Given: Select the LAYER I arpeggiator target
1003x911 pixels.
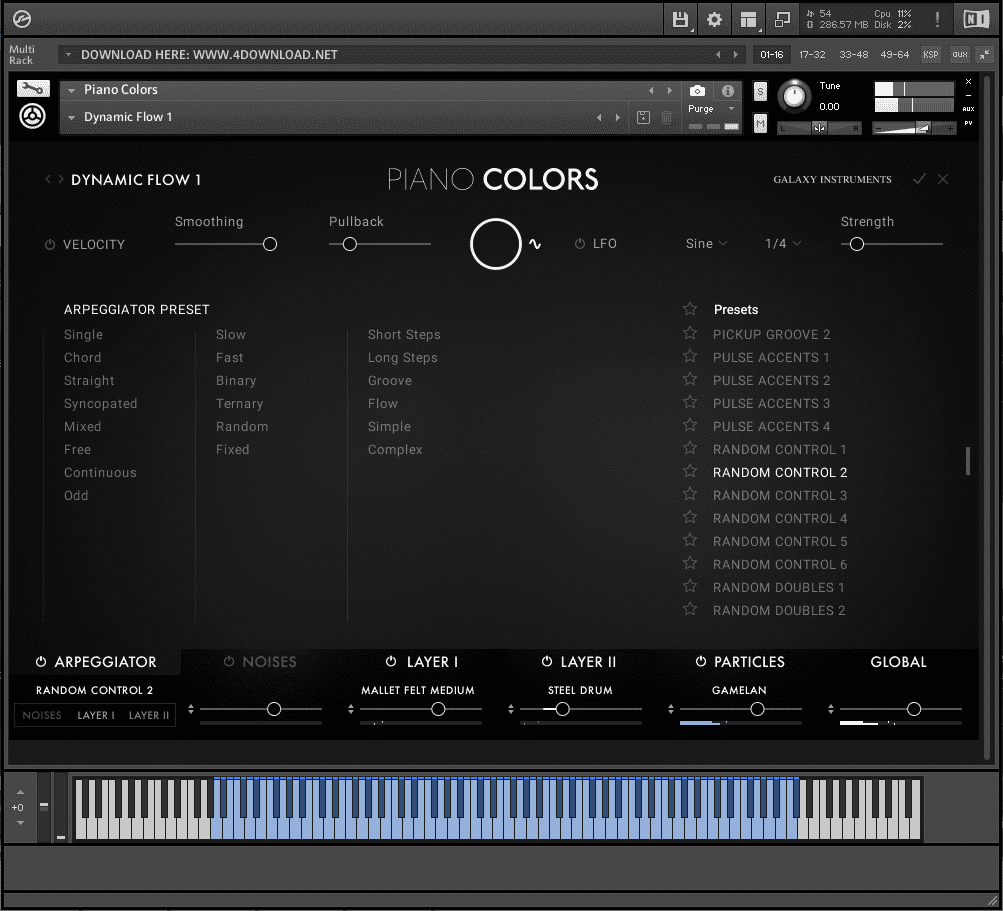Looking at the screenshot, I should (x=96, y=715).
